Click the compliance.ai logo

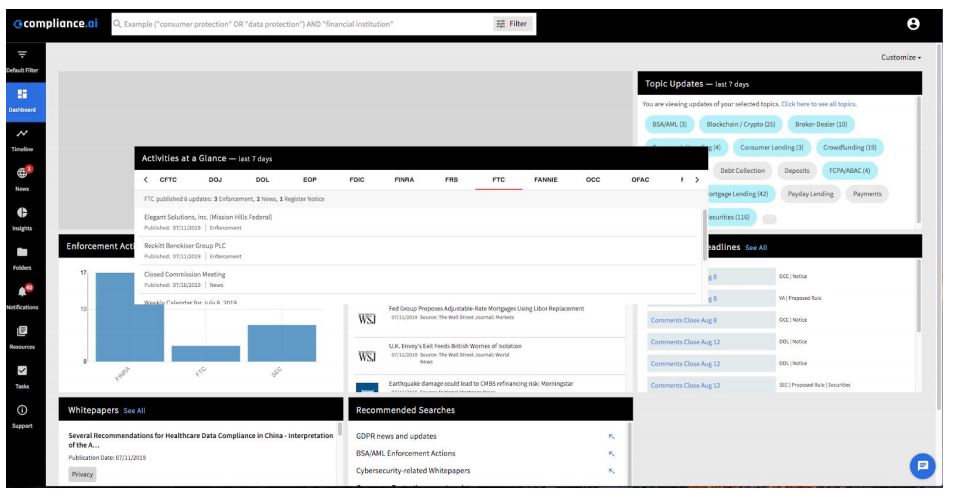[x=56, y=24]
